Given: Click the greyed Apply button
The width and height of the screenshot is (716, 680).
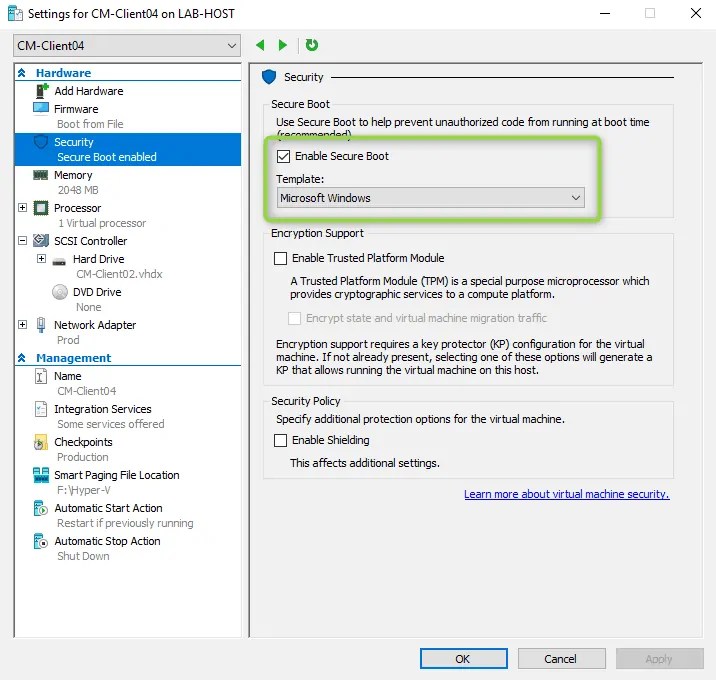Looking at the screenshot, I should click(659, 659).
